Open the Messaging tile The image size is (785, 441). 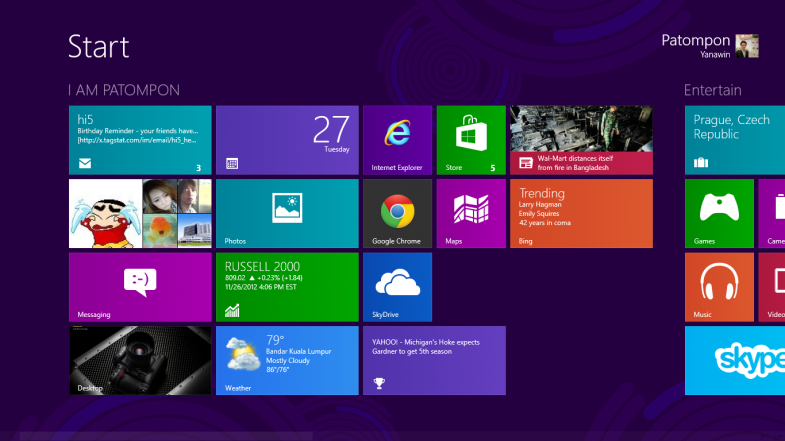point(140,286)
